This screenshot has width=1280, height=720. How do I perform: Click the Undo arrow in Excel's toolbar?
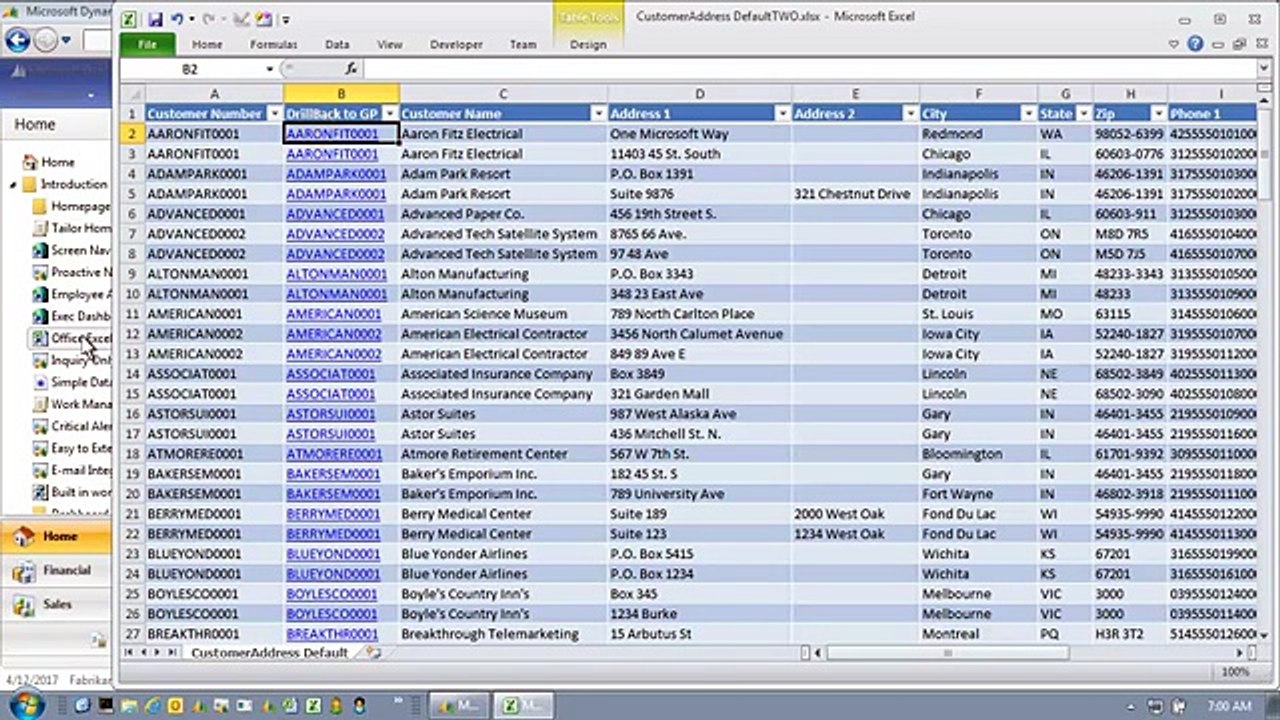(x=176, y=19)
